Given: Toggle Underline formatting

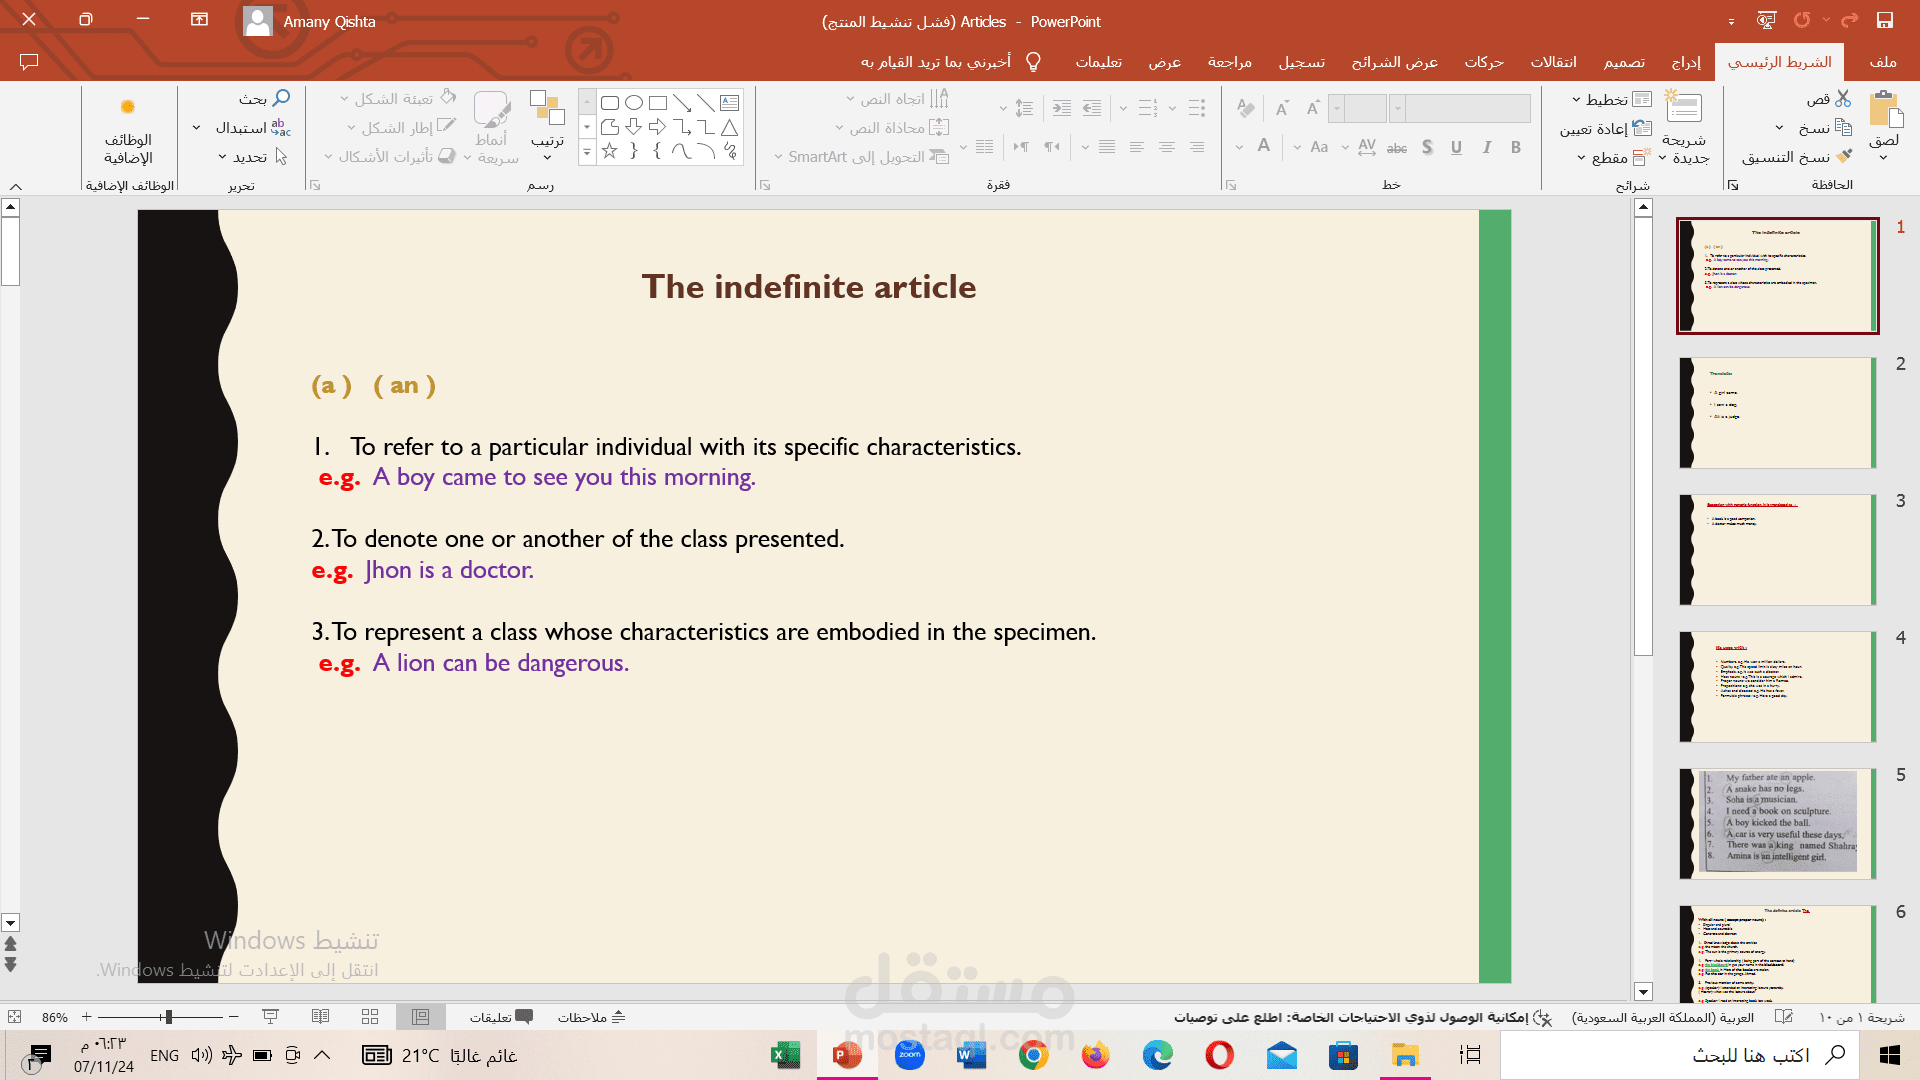Looking at the screenshot, I should [1456, 147].
